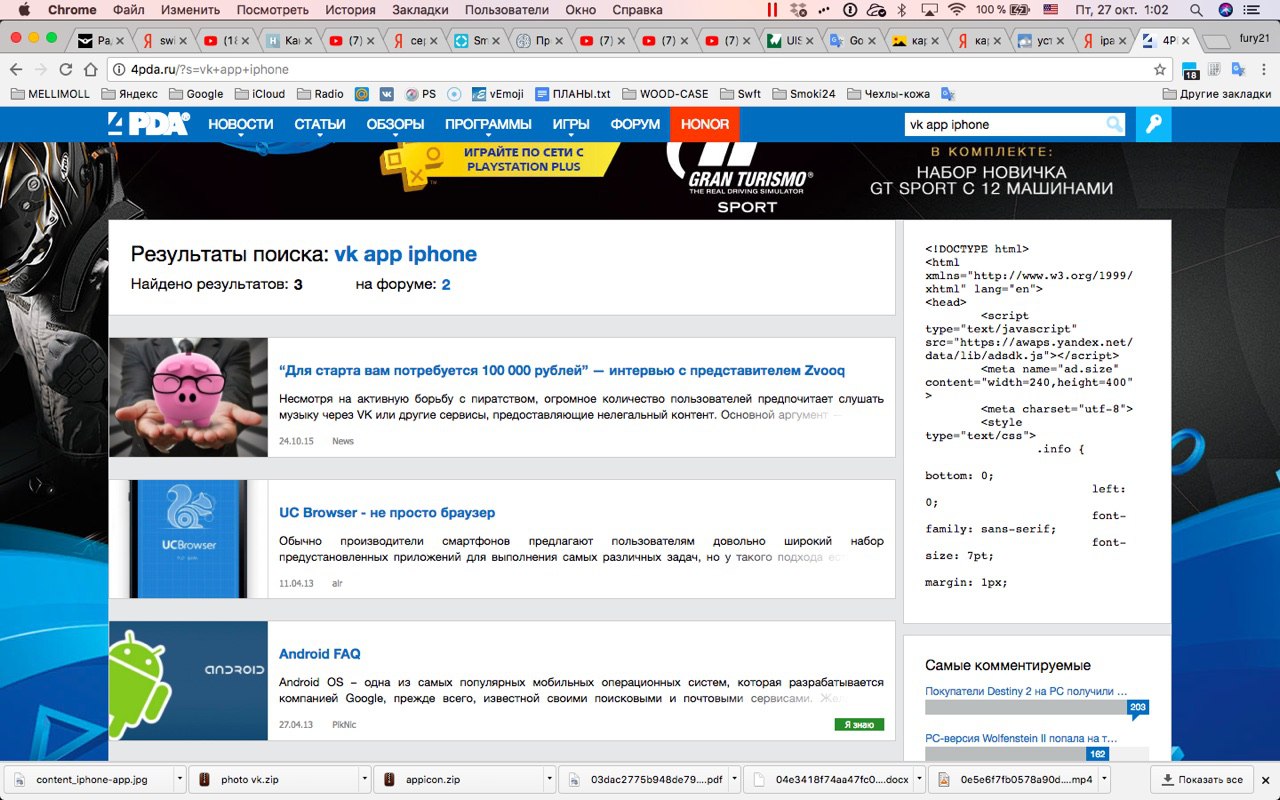
Task: Click the search magnifier icon in site header
Action: click(x=1114, y=125)
